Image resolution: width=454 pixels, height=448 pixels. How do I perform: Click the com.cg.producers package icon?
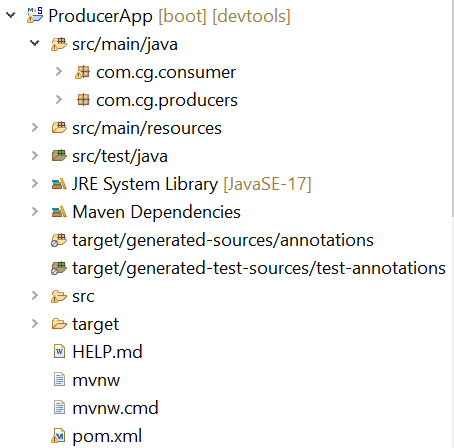pos(83,100)
